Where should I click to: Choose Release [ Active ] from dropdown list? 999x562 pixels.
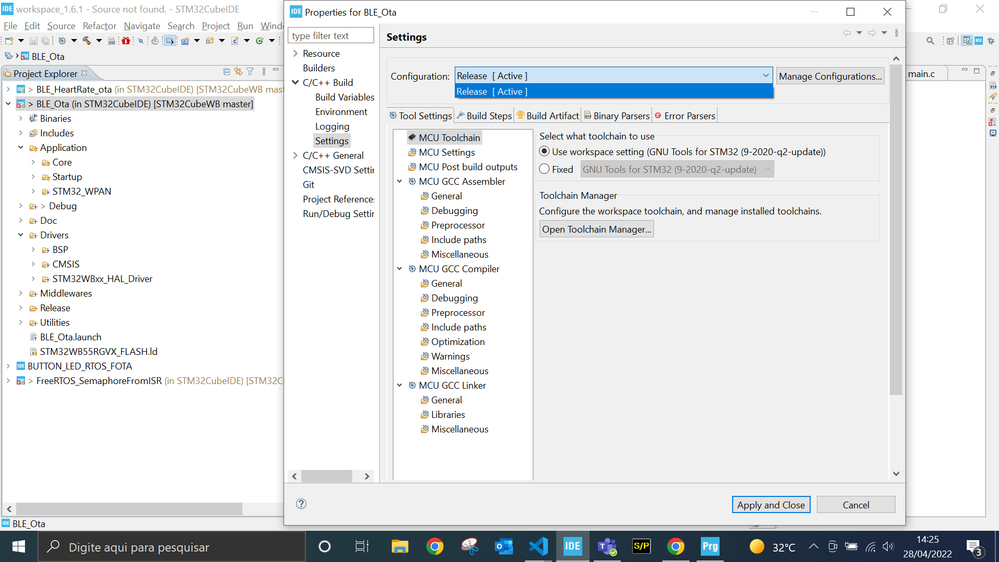click(x=614, y=92)
